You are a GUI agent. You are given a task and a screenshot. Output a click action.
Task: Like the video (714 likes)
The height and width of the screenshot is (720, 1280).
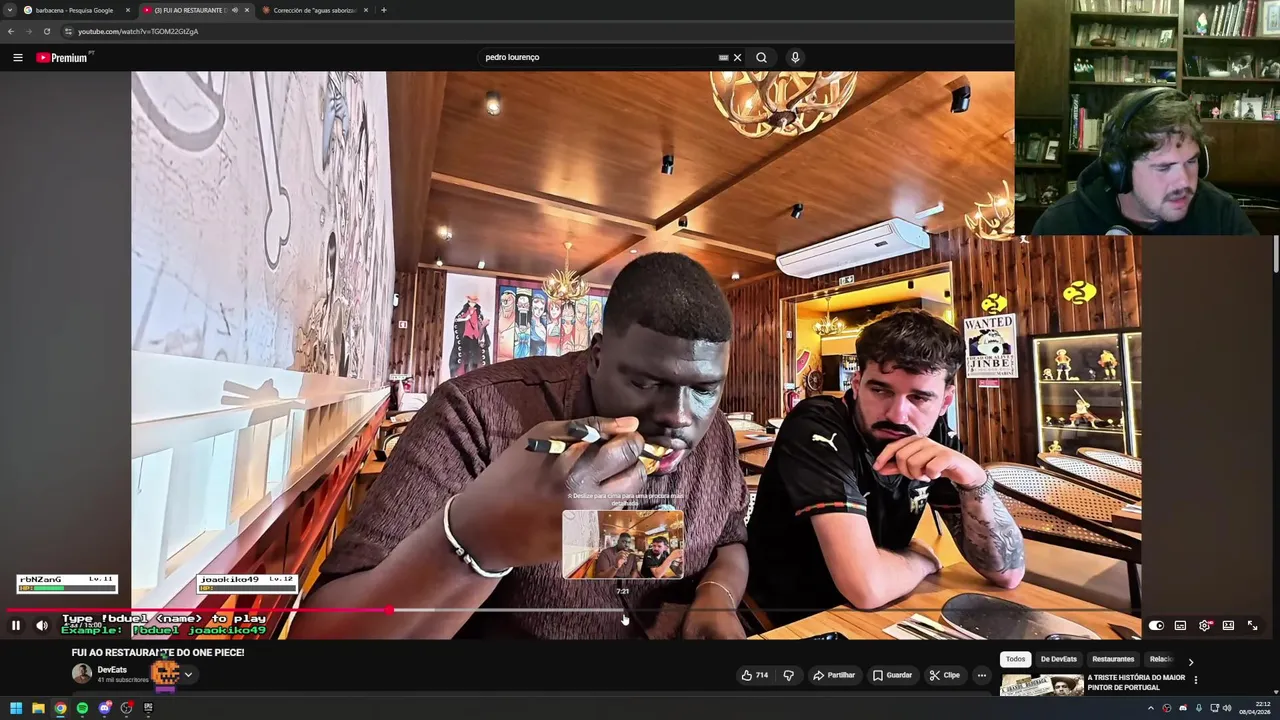(754, 675)
